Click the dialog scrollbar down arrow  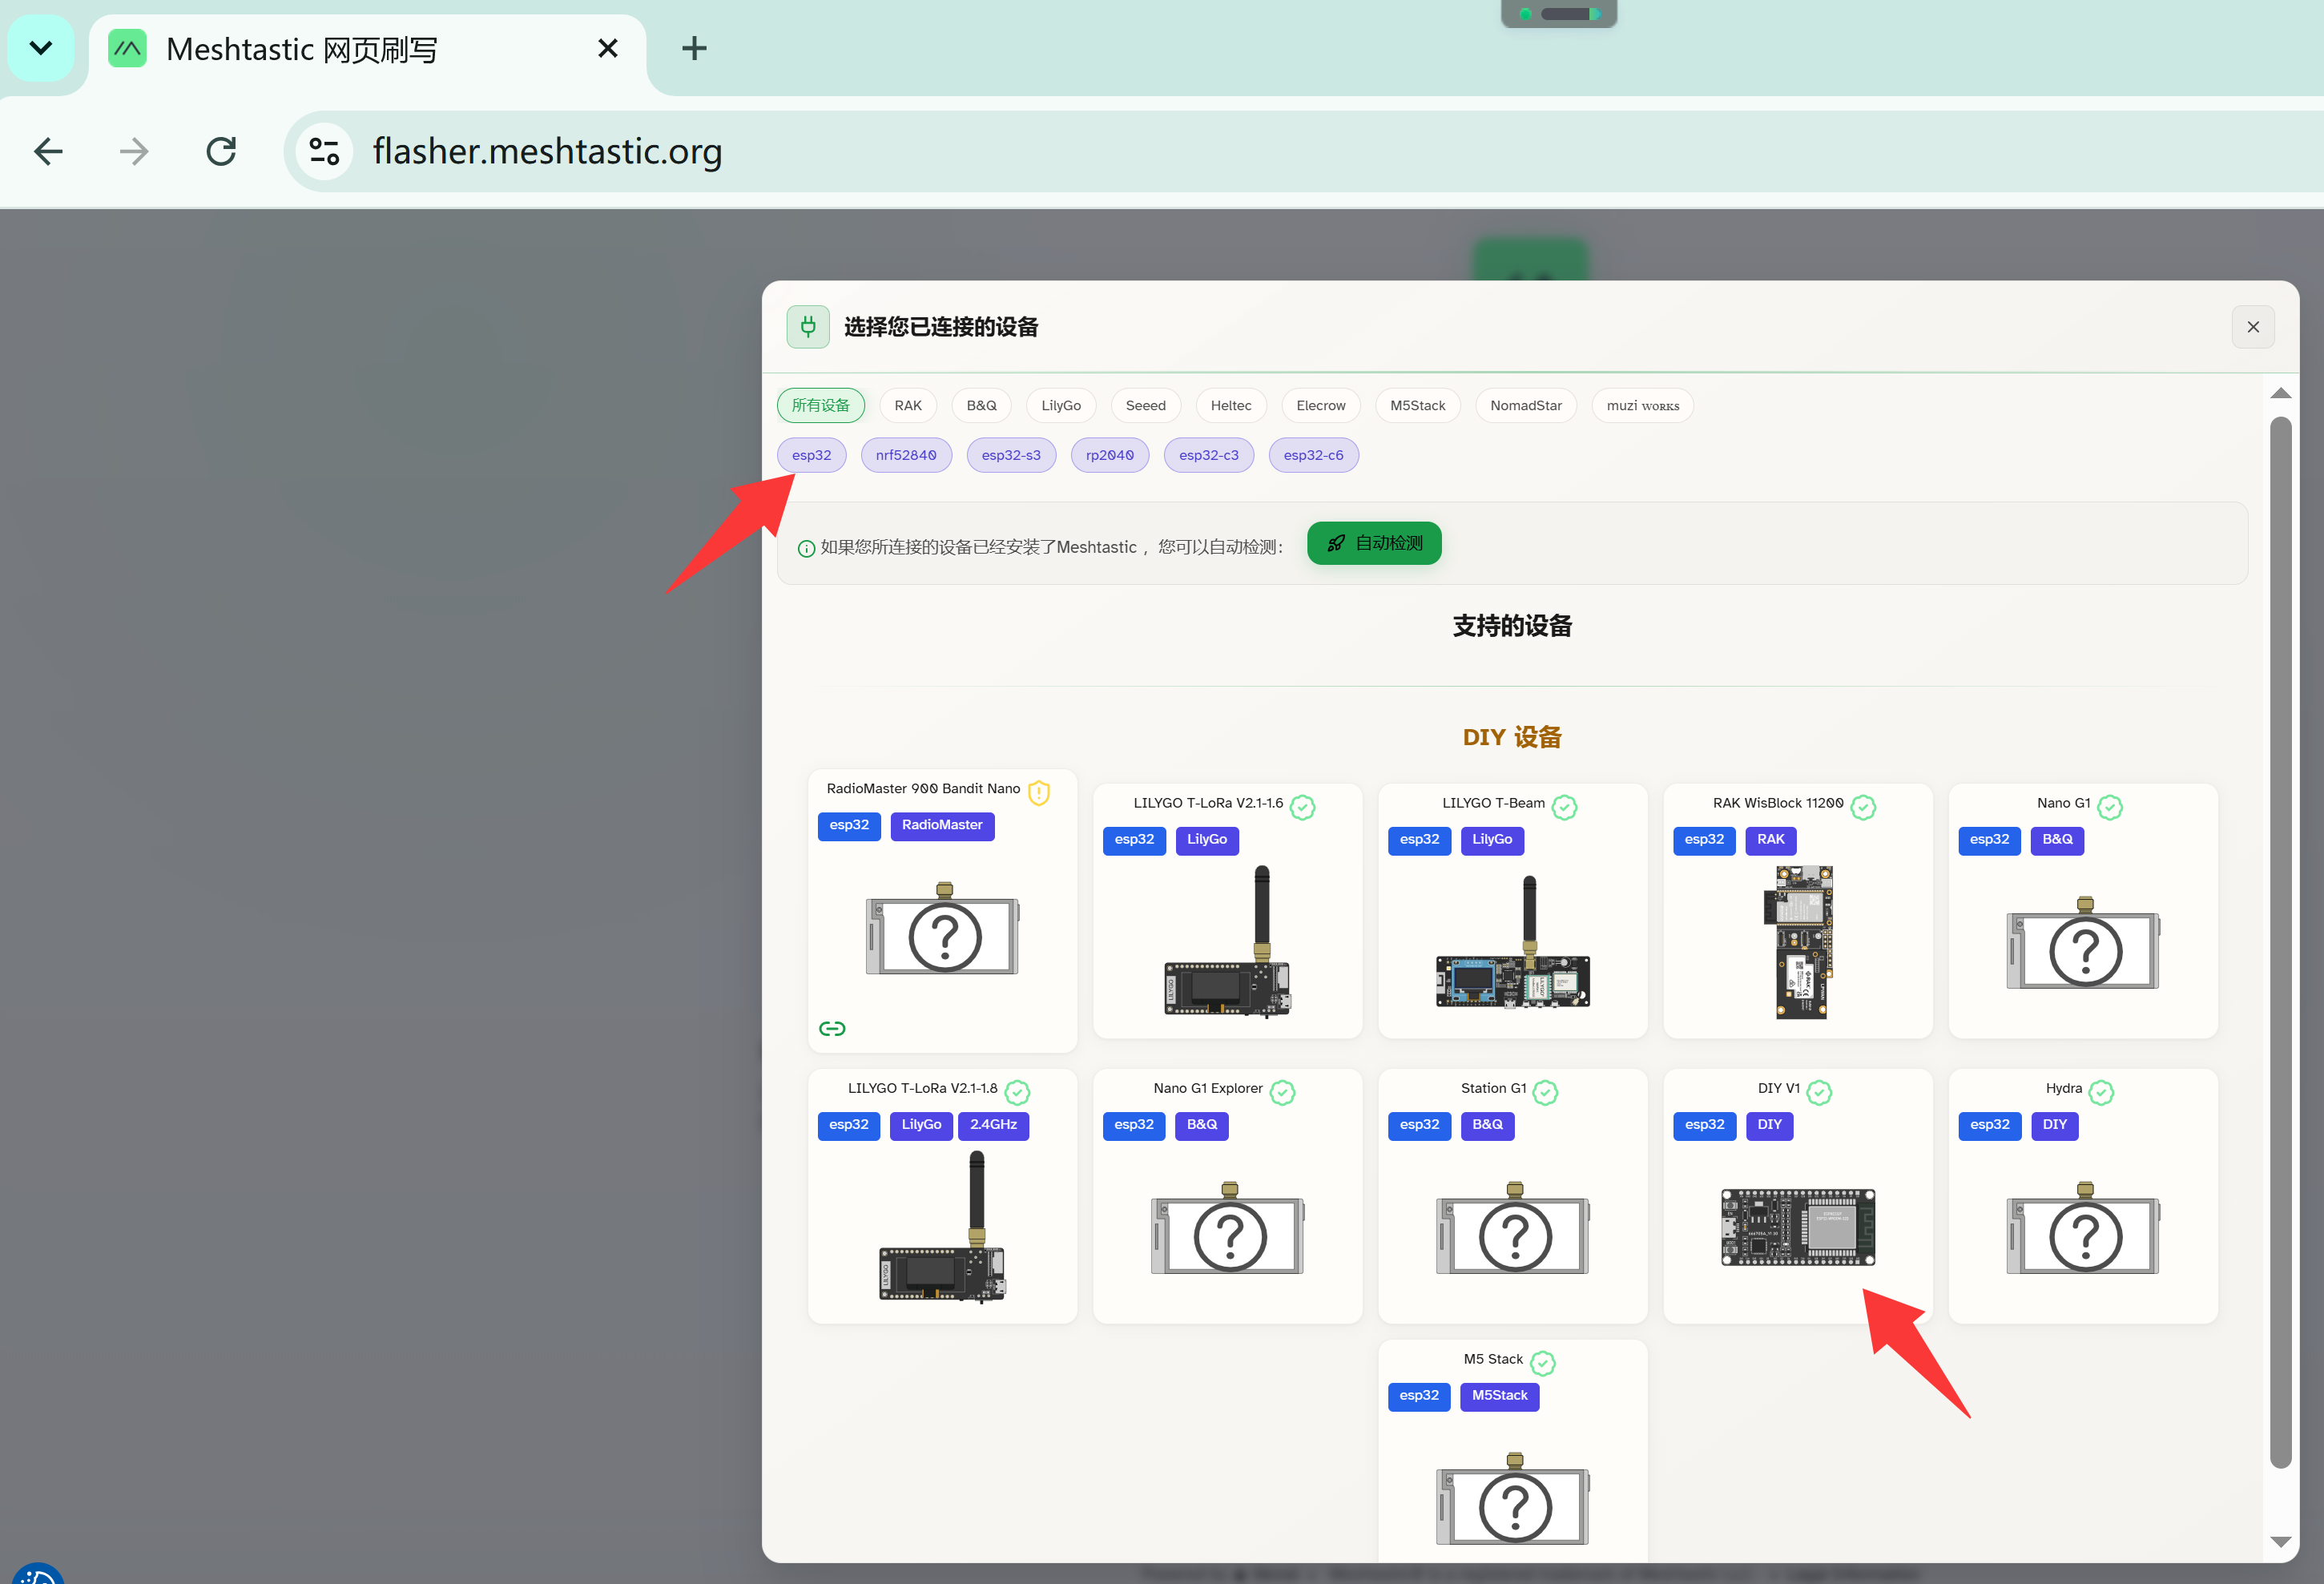(x=2281, y=1542)
